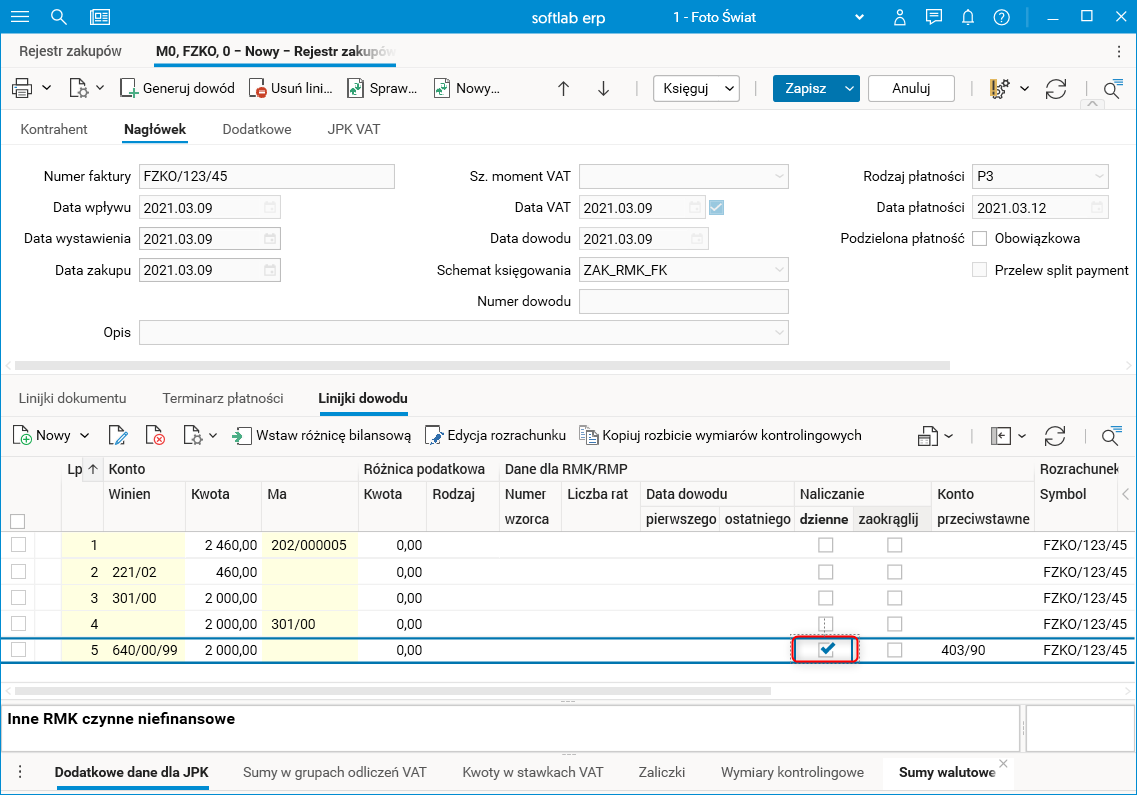1137x795 pixels.
Task: Open the Księguj dropdown
Action: coord(696,88)
